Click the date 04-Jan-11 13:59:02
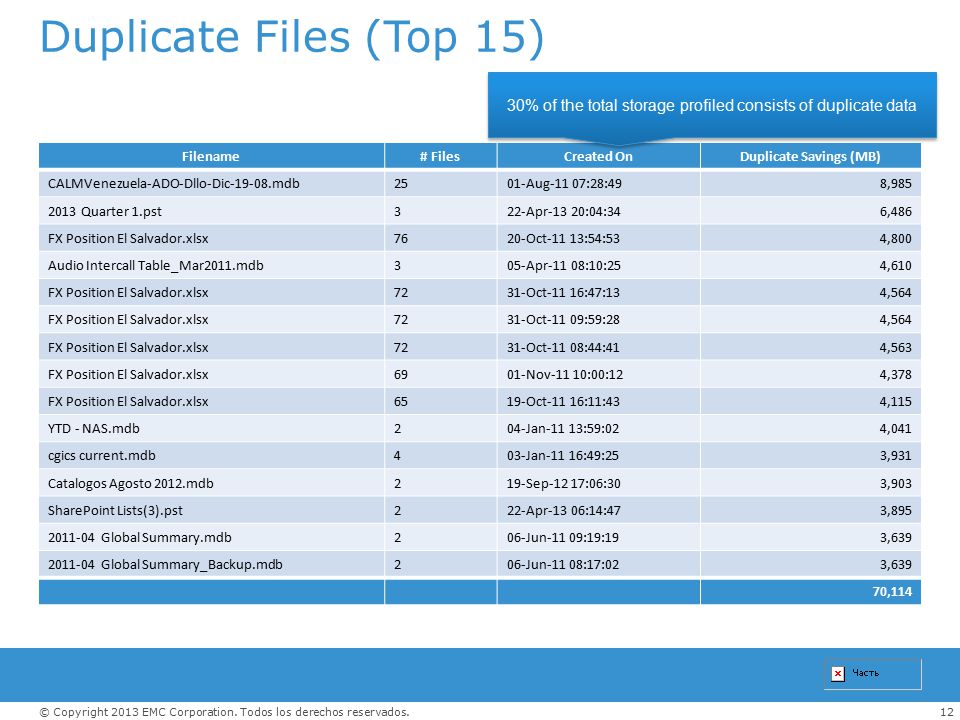 (563, 429)
